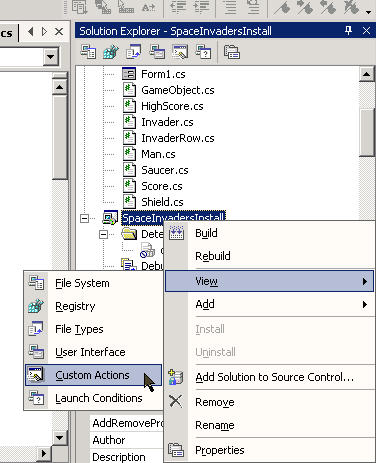
Task: Click the Detected Dependencies folder icon
Action: (129, 234)
